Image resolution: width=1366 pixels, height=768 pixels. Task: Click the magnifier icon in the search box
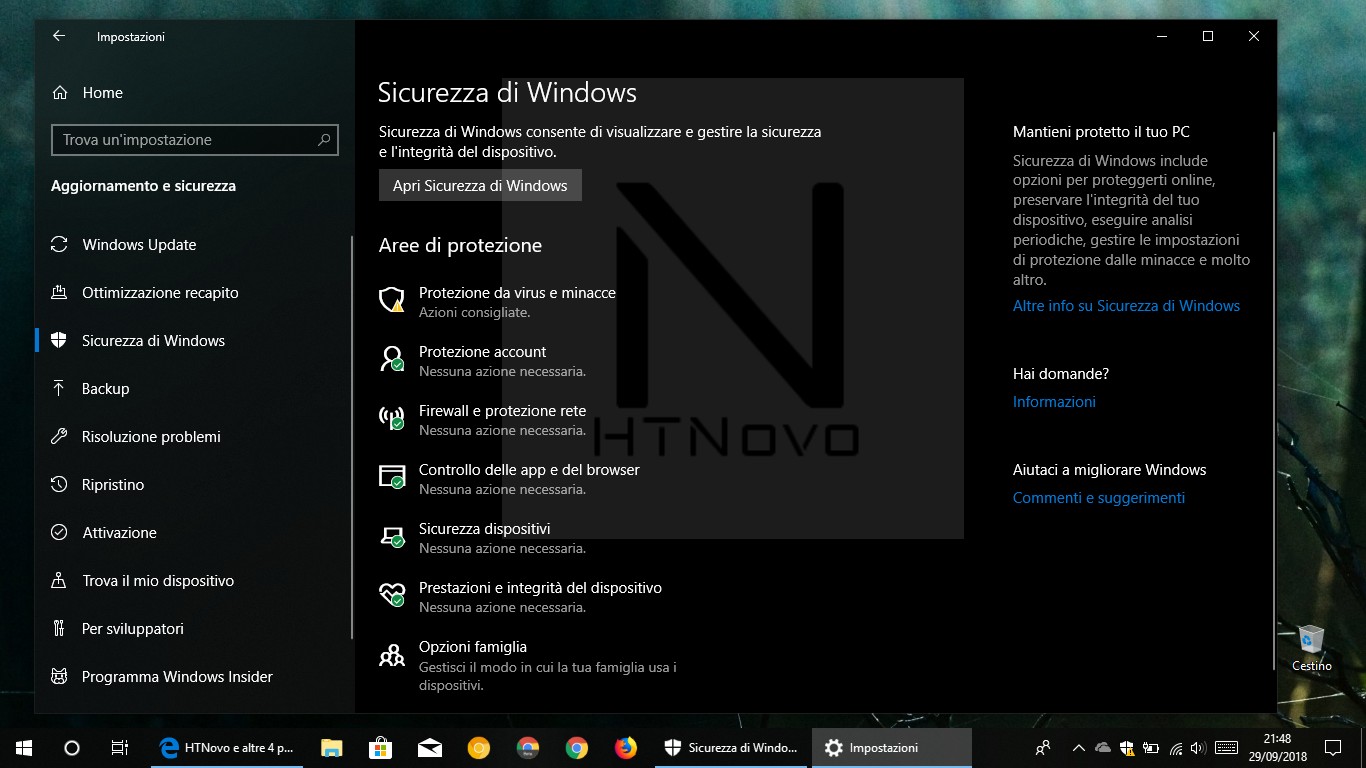tap(324, 140)
